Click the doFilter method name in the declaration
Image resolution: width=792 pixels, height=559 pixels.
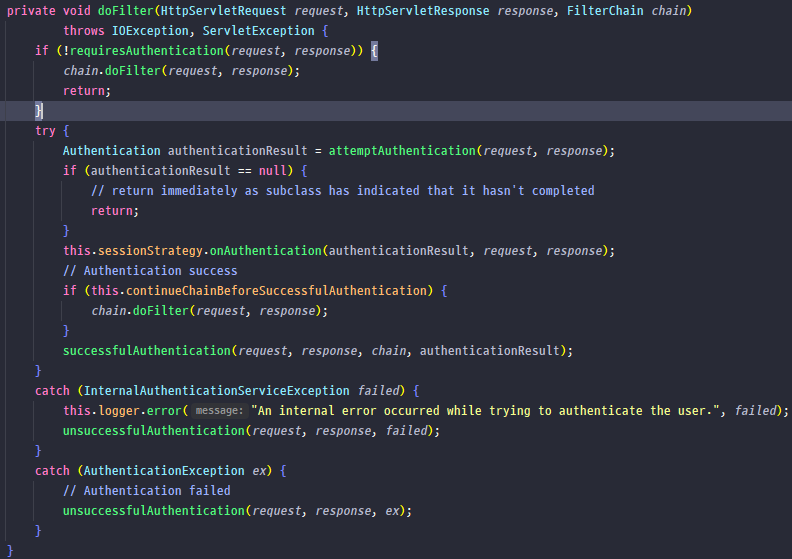(126, 11)
